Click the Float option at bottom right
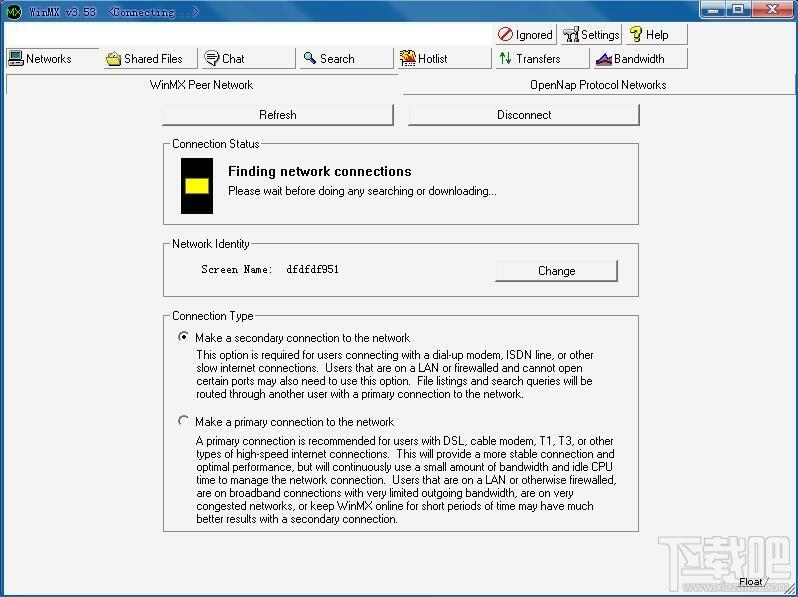The width and height of the screenshot is (798, 597). coord(751,581)
